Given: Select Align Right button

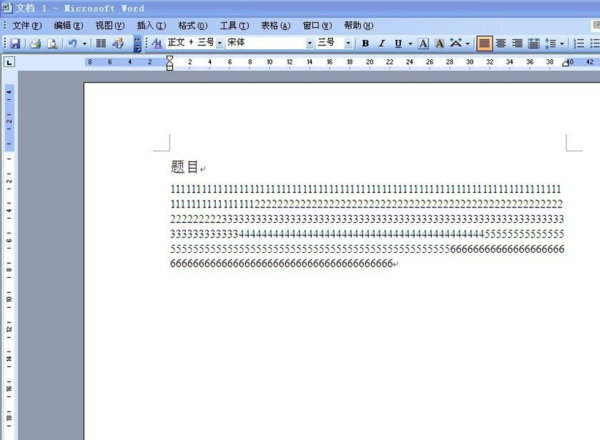Looking at the screenshot, I should point(517,43).
